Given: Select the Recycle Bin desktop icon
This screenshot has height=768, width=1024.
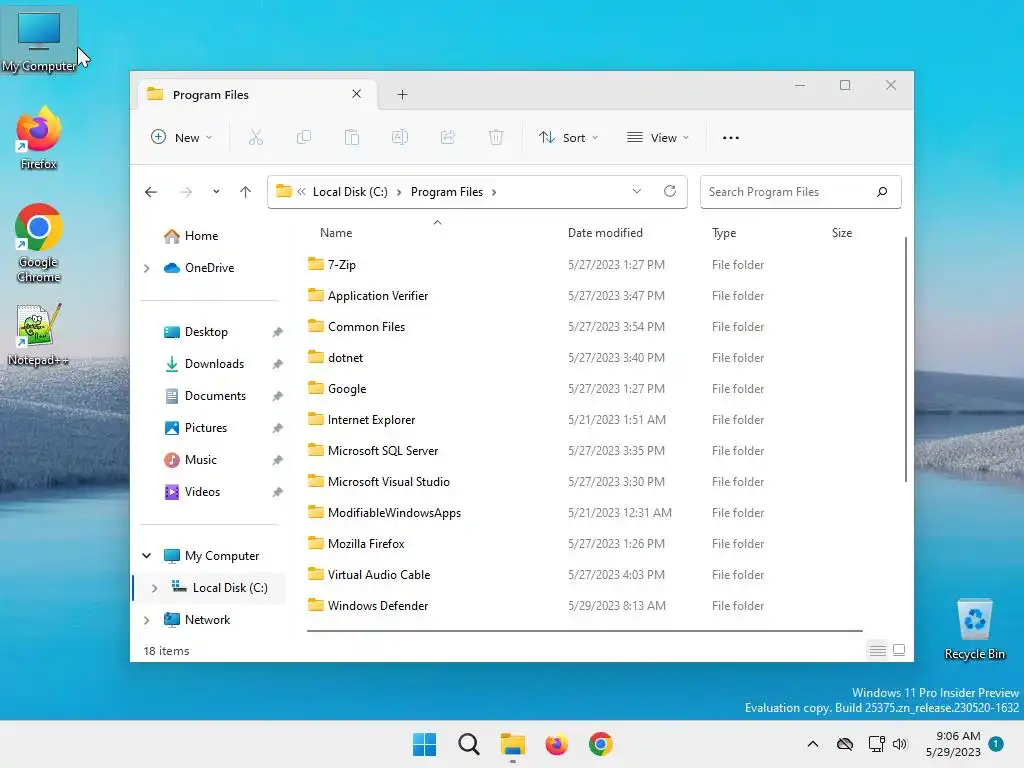Looking at the screenshot, I should (x=974, y=630).
